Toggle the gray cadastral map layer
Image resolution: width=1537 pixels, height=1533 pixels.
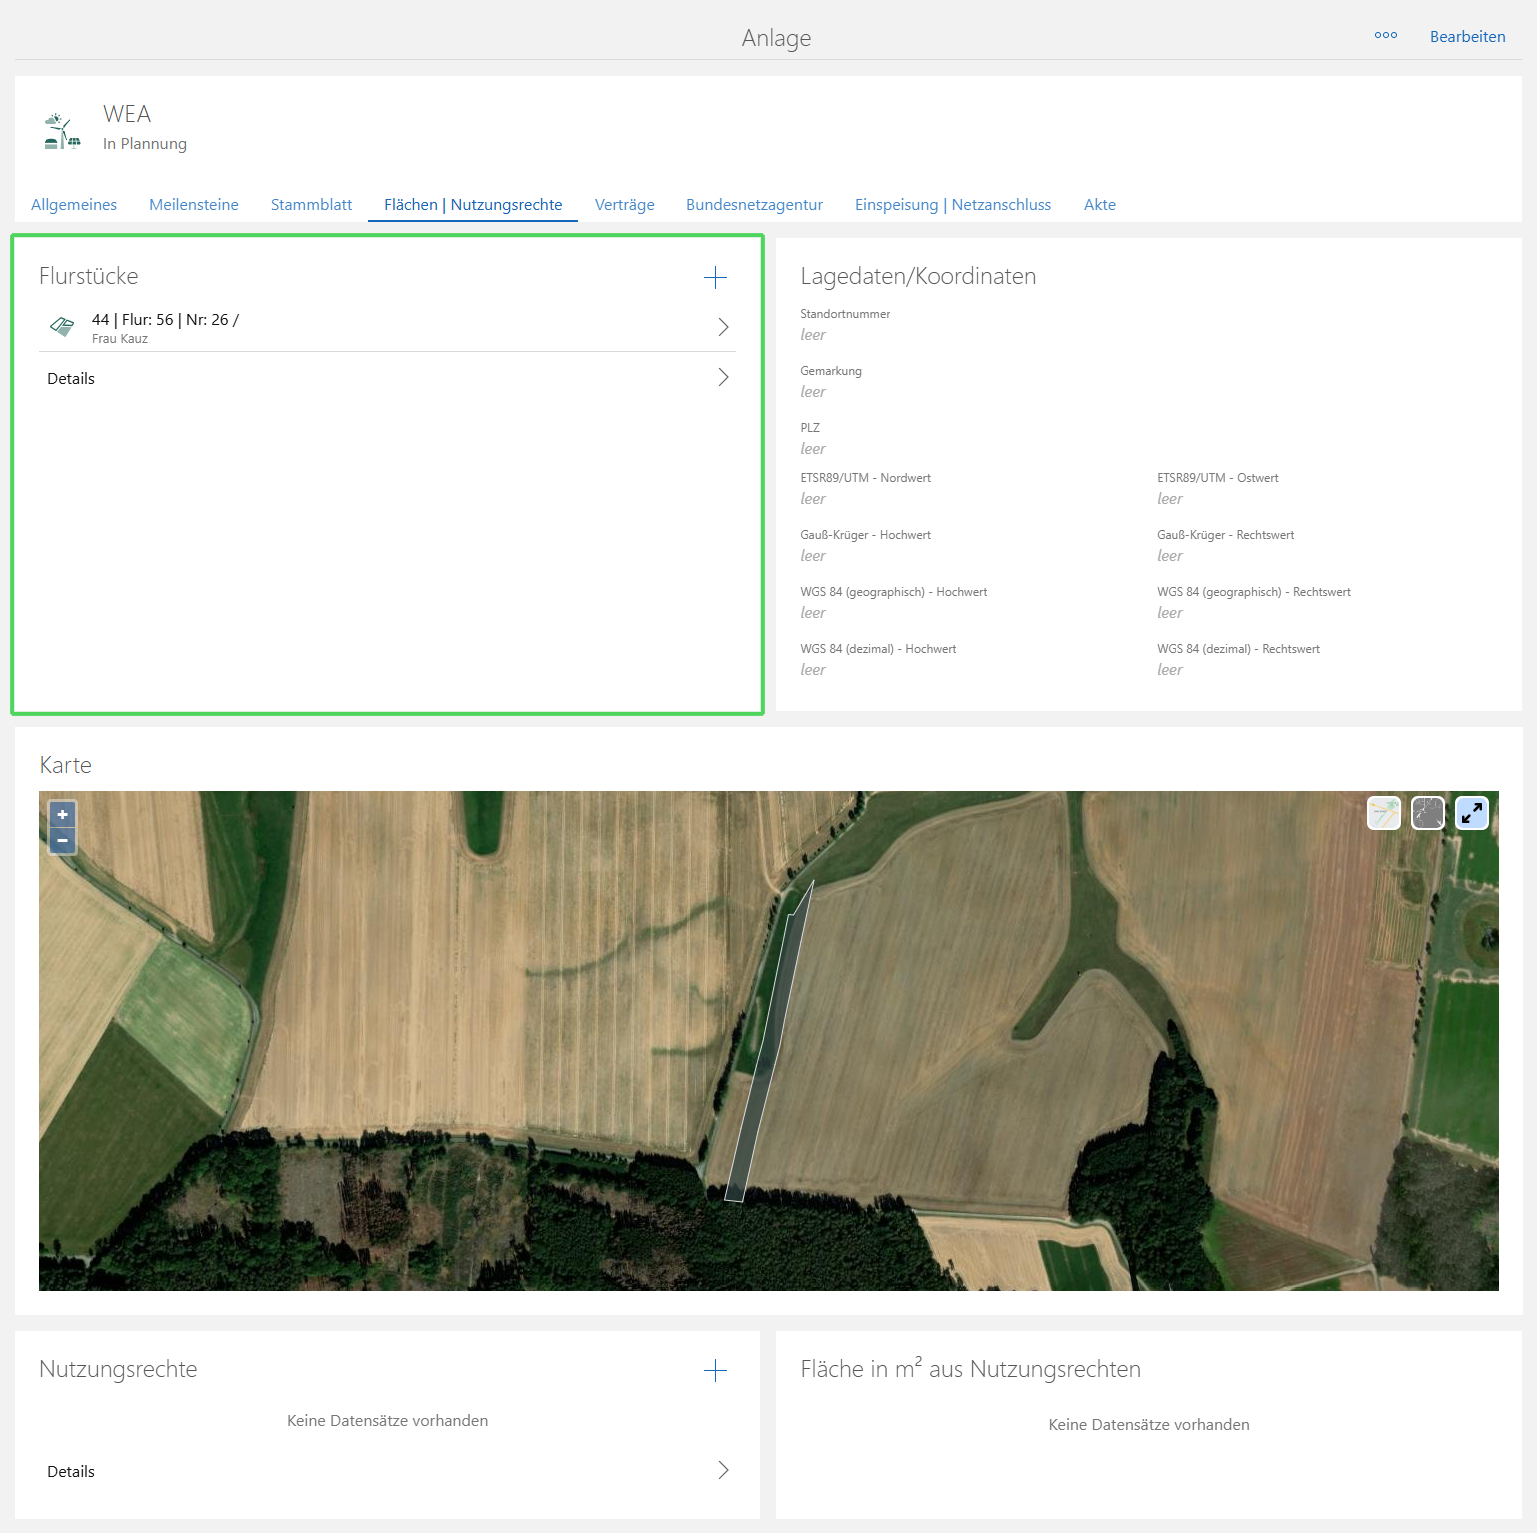pyautogui.click(x=1427, y=813)
